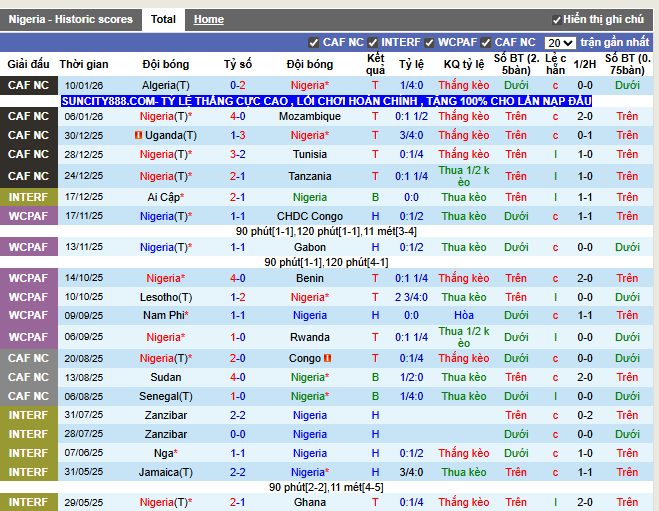Click red card icon beside Congo
Image resolution: width=659 pixels, height=511 pixels.
click(328, 358)
